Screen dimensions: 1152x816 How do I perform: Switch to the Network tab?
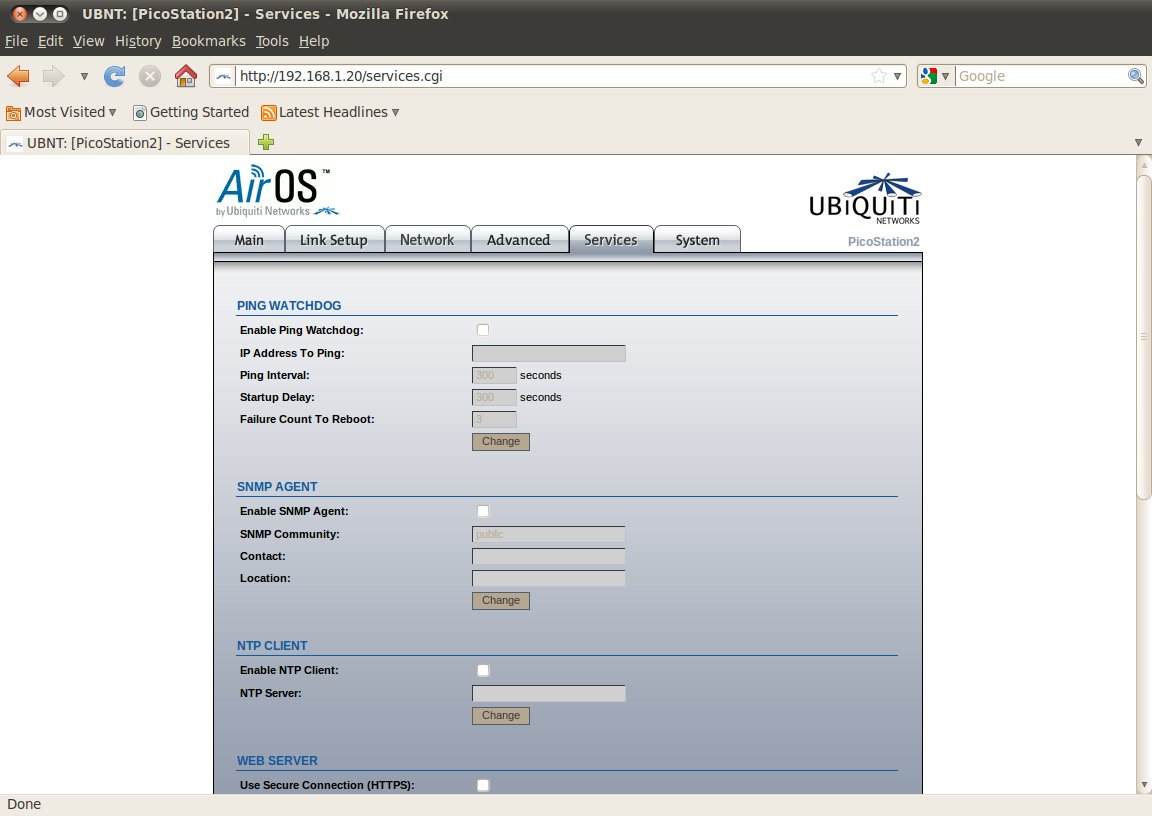[x=427, y=239]
